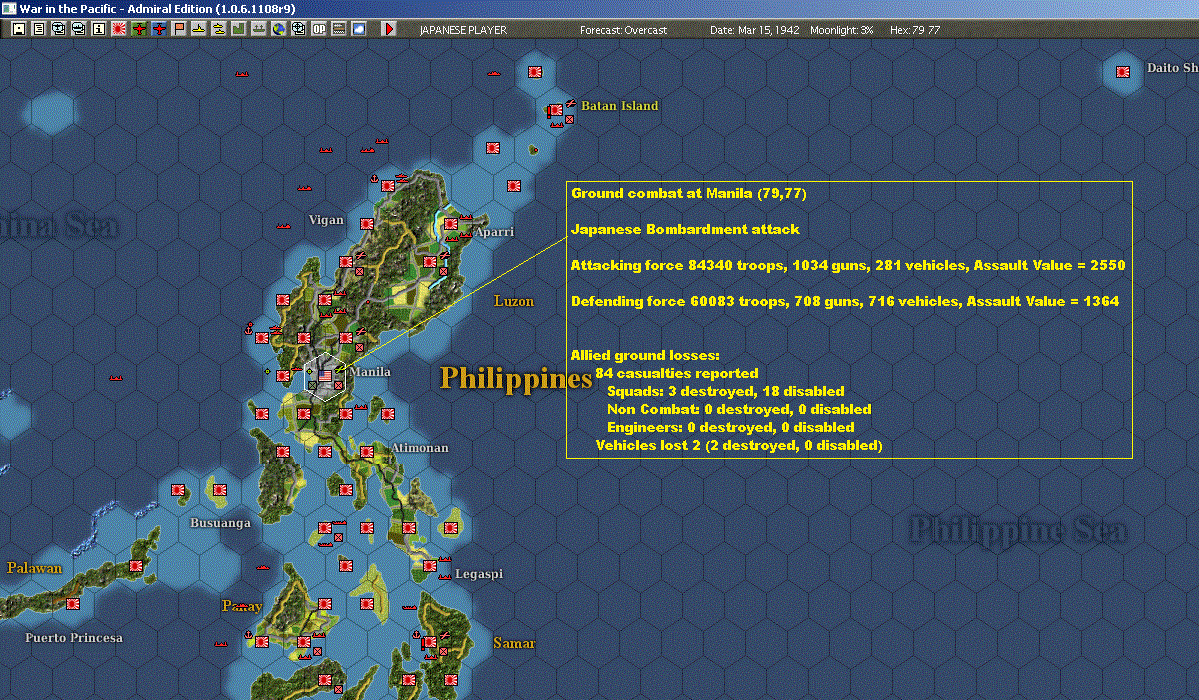This screenshot has width=1199, height=700.
Task: Select the Japanese flag unit on Palawan coast
Action: pos(136,566)
